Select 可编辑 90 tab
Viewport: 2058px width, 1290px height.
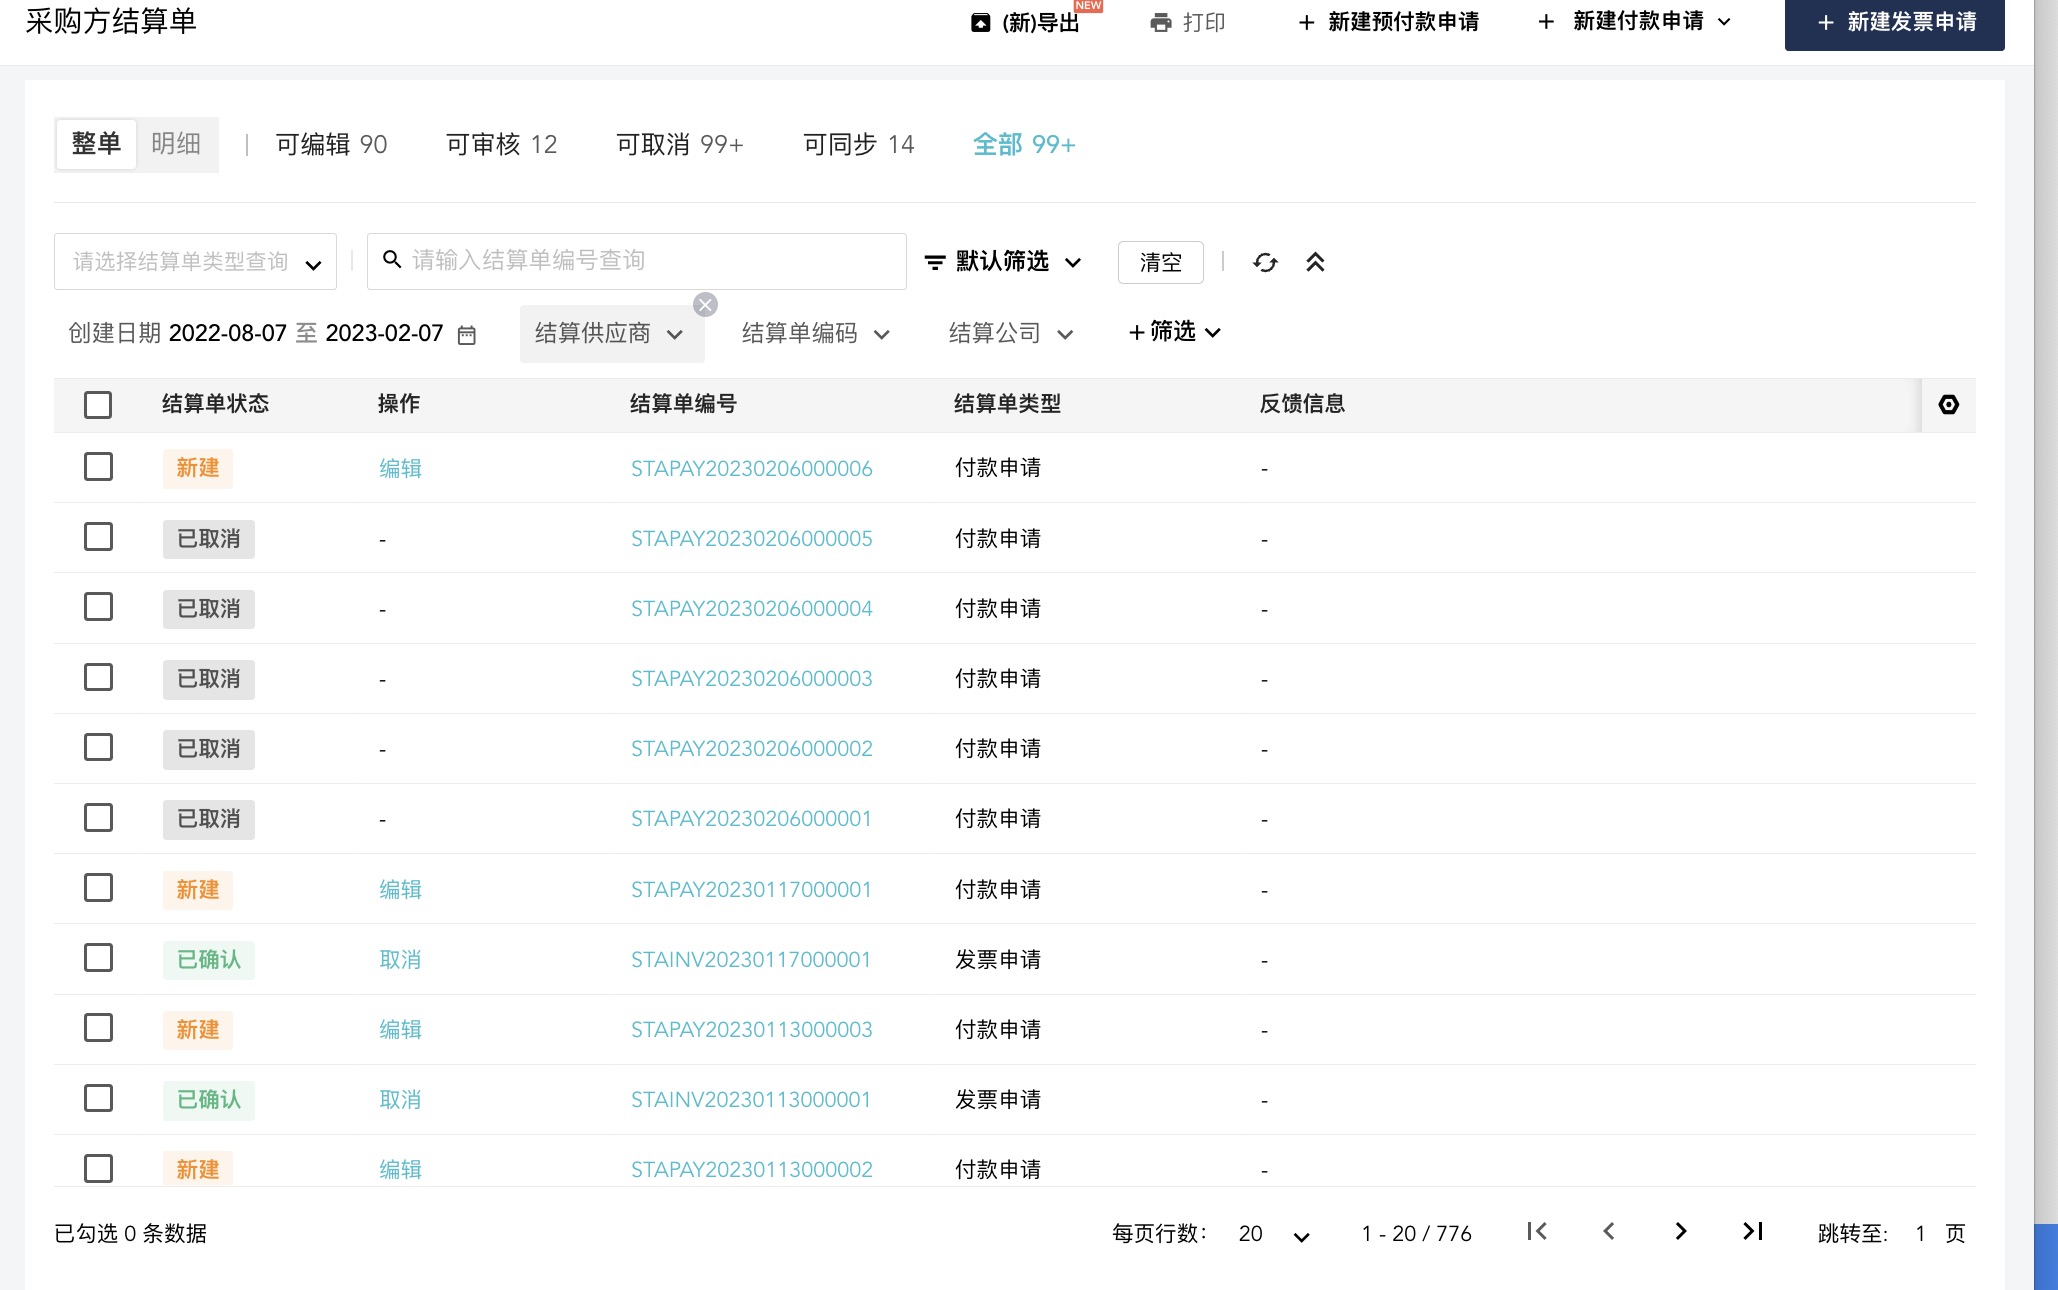[331, 145]
